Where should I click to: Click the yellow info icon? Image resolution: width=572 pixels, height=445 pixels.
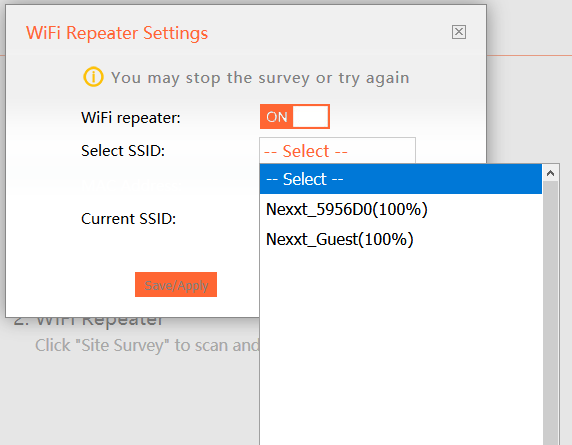(93, 77)
